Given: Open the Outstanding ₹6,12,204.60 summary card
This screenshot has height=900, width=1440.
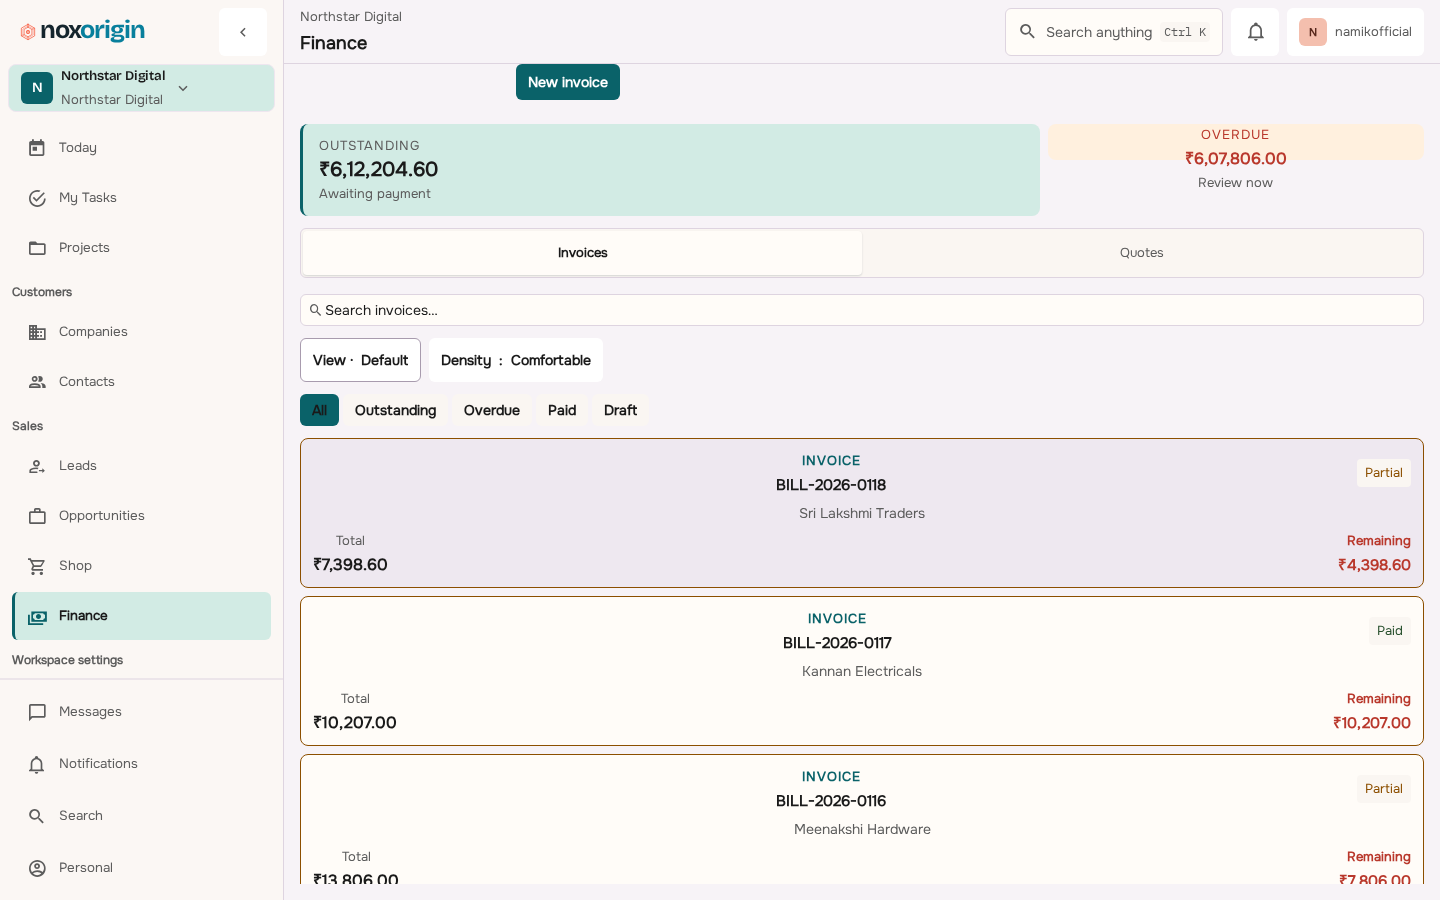Looking at the screenshot, I should point(670,170).
